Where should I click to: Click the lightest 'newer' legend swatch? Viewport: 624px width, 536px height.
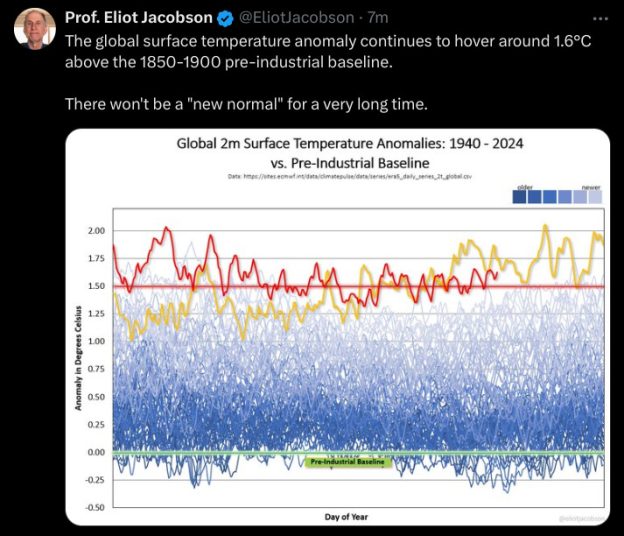(x=595, y=198)
